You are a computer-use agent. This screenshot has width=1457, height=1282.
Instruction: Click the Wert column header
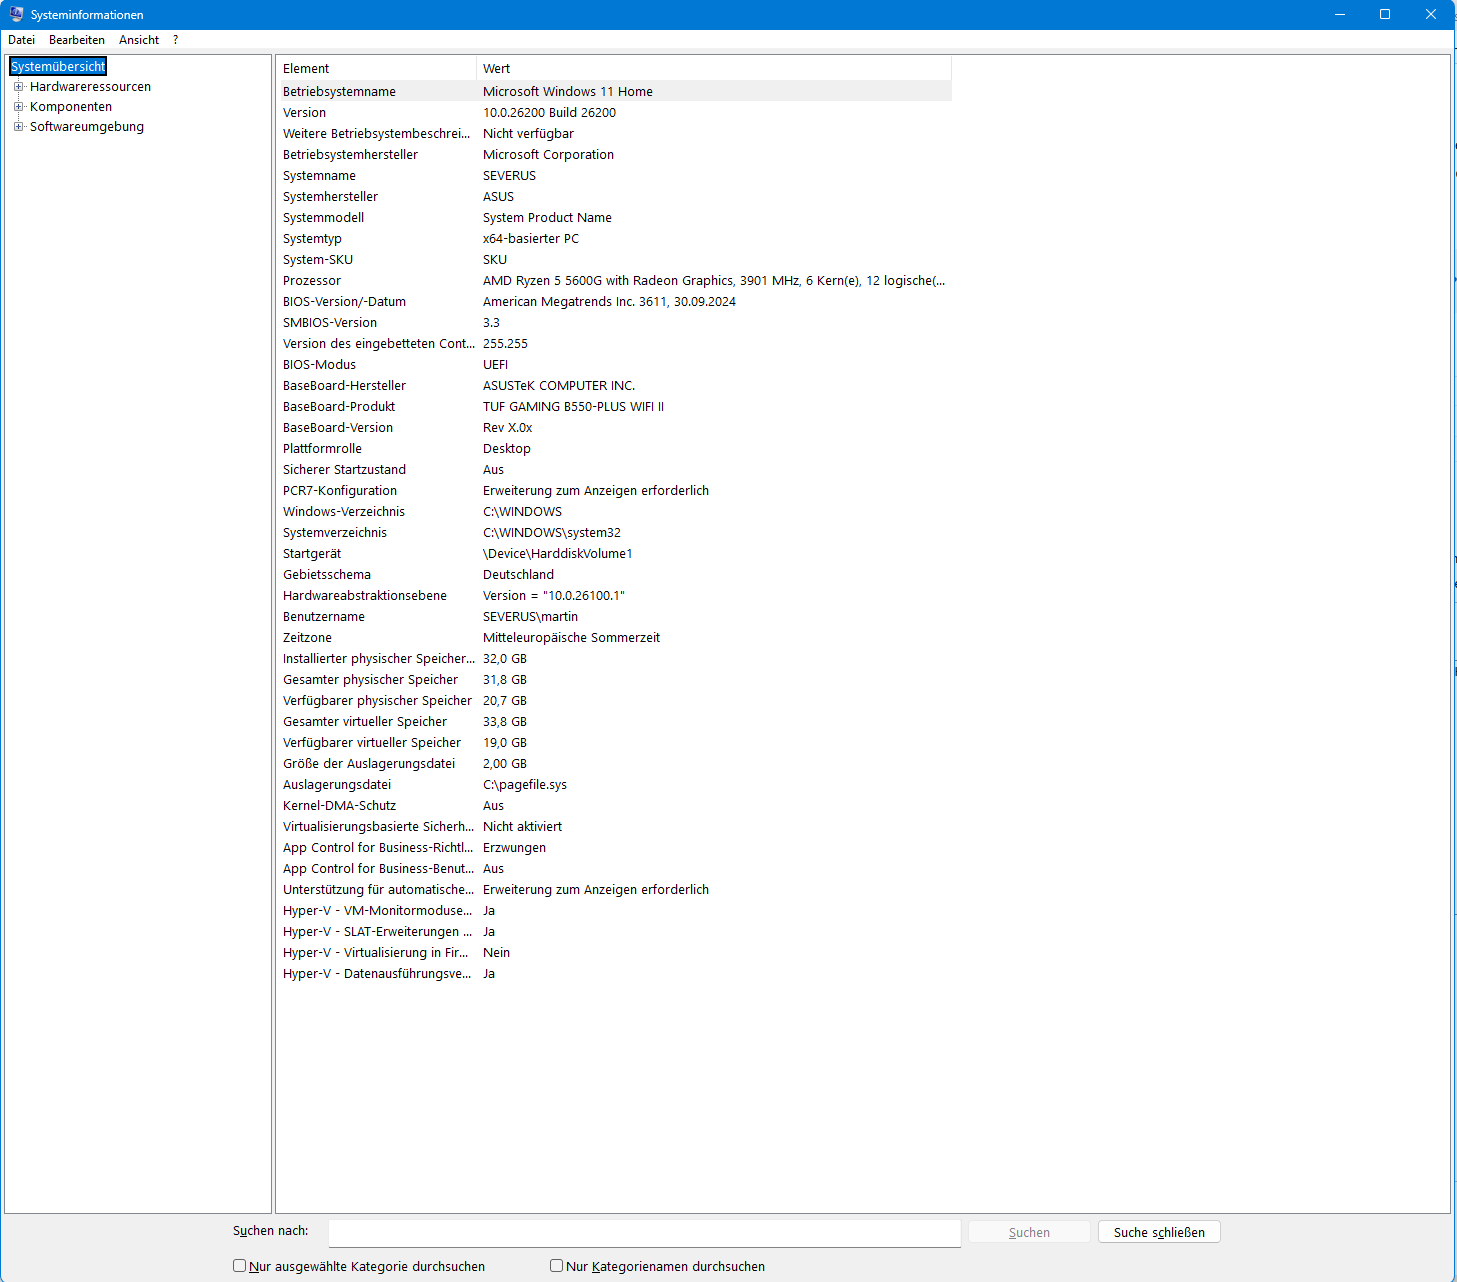coord(714,68)
